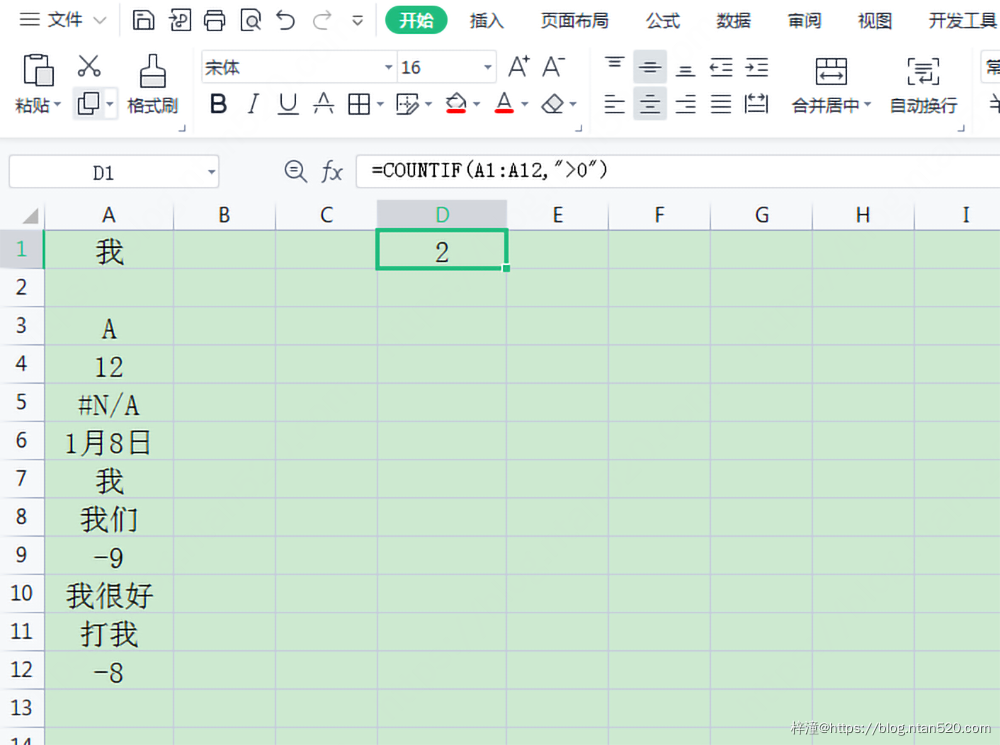Screen dimensions: 1000x745
Task: Click the Select All corner triangle
Action: click(x=30, y=216)
